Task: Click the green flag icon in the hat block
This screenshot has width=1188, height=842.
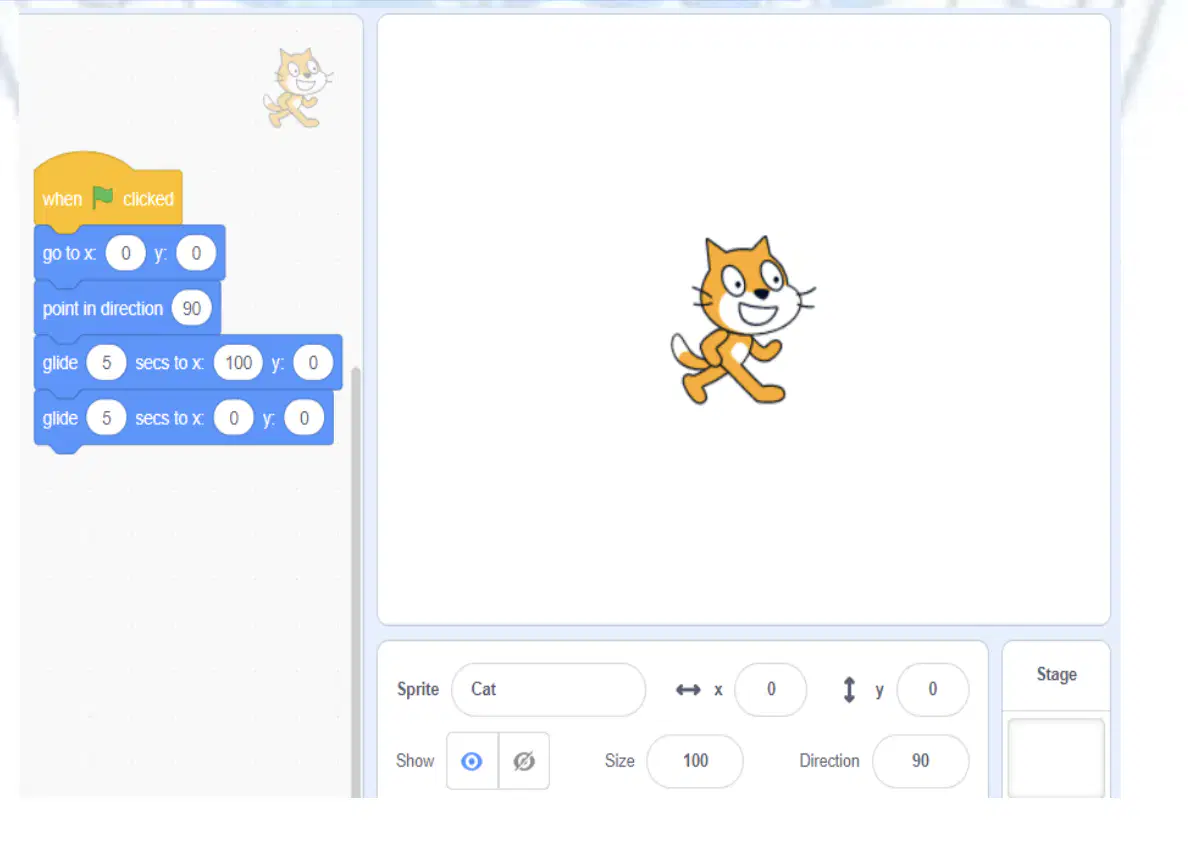Action: (x=102, y=198)
